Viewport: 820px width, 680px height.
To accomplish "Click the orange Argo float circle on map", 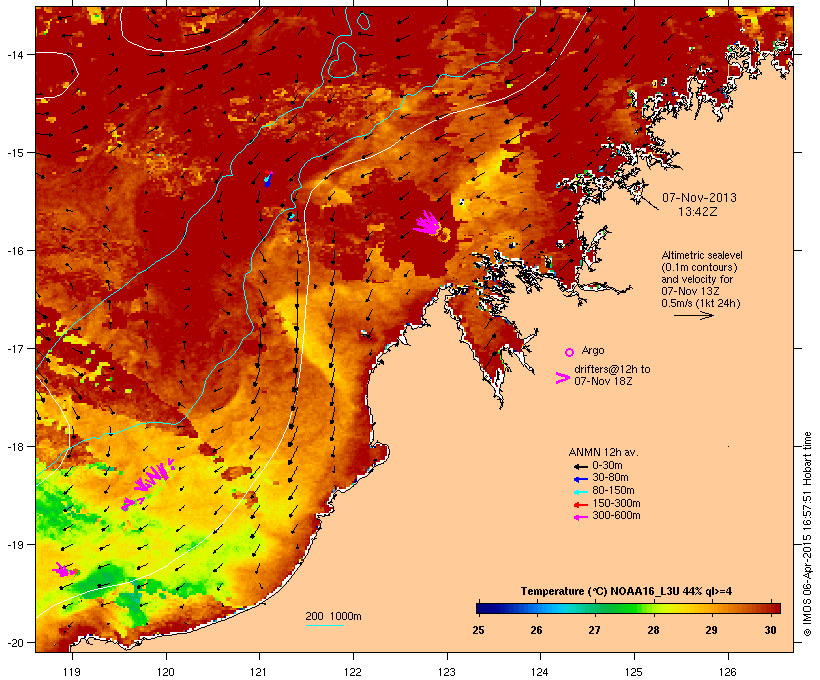I will tap(443, 235).
